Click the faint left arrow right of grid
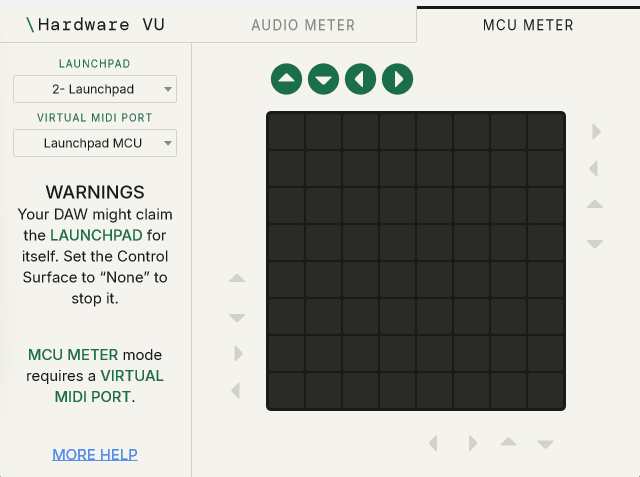Screen dimensions: 640x477 [x=594, y=169]
